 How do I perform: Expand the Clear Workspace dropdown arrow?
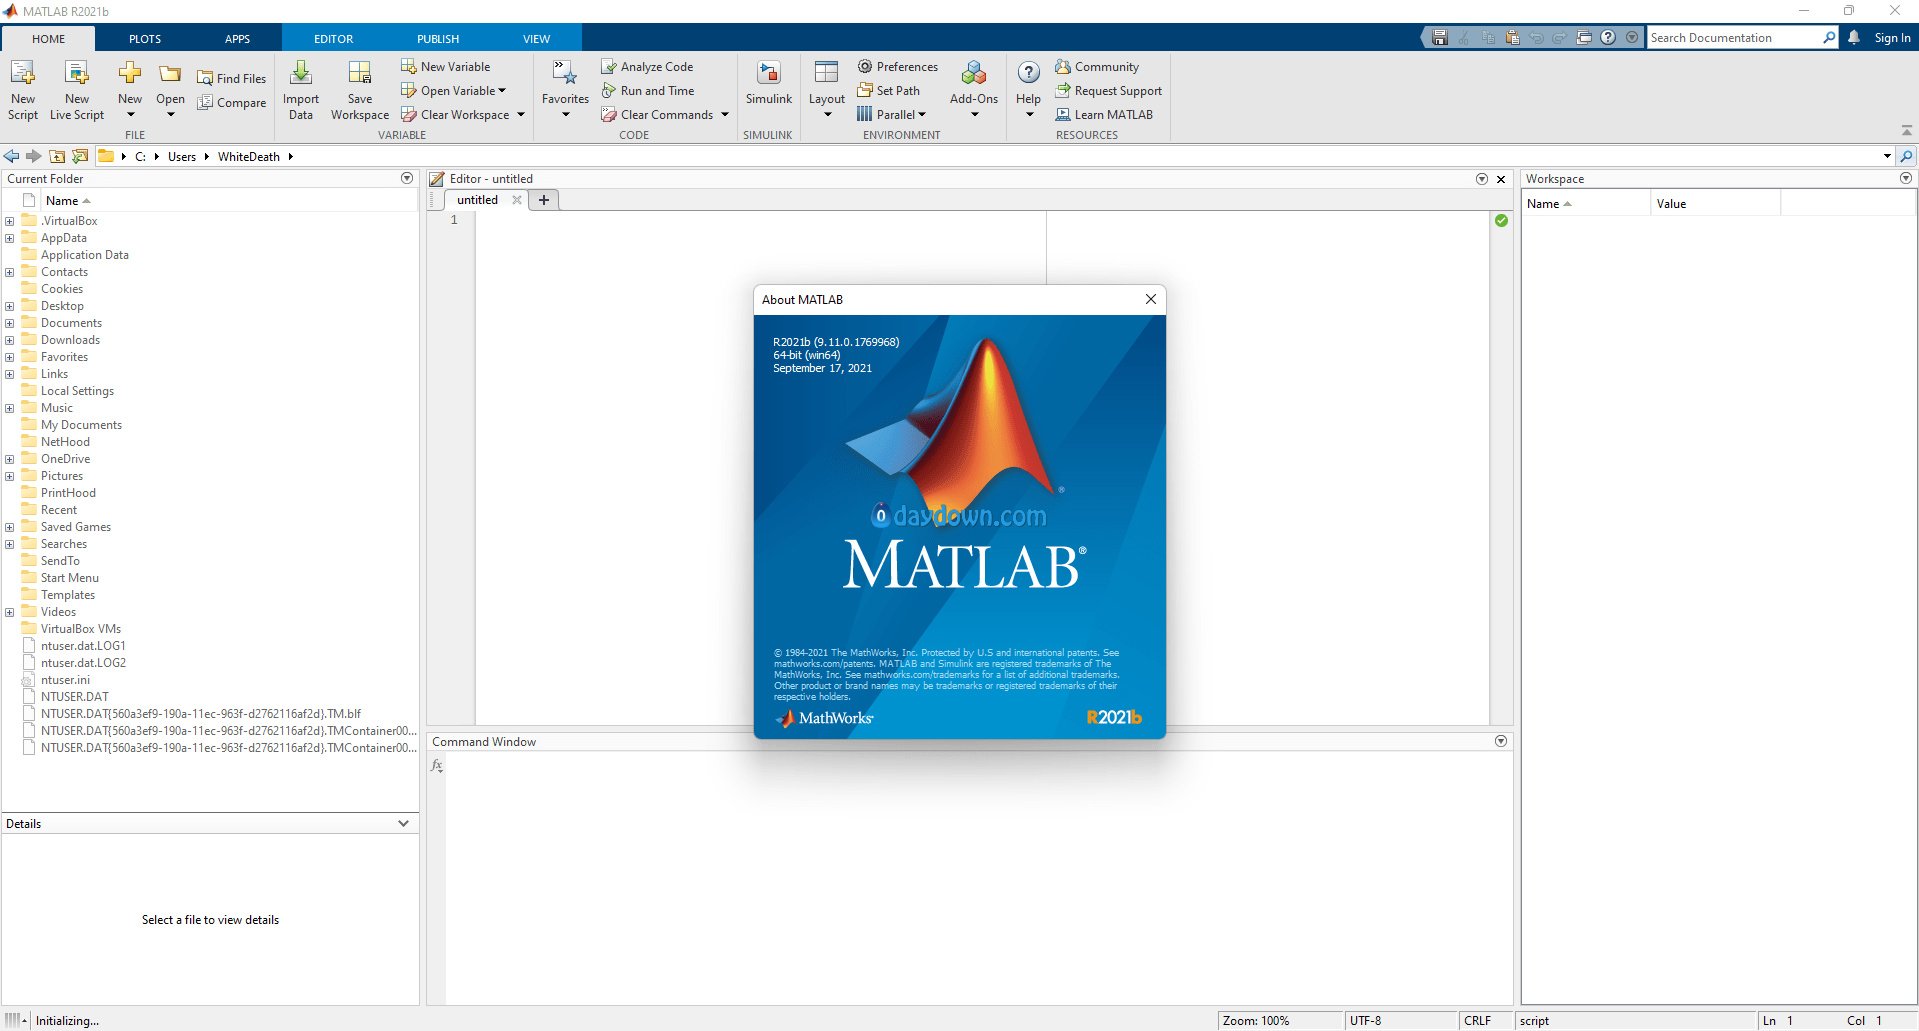(521, 115)
